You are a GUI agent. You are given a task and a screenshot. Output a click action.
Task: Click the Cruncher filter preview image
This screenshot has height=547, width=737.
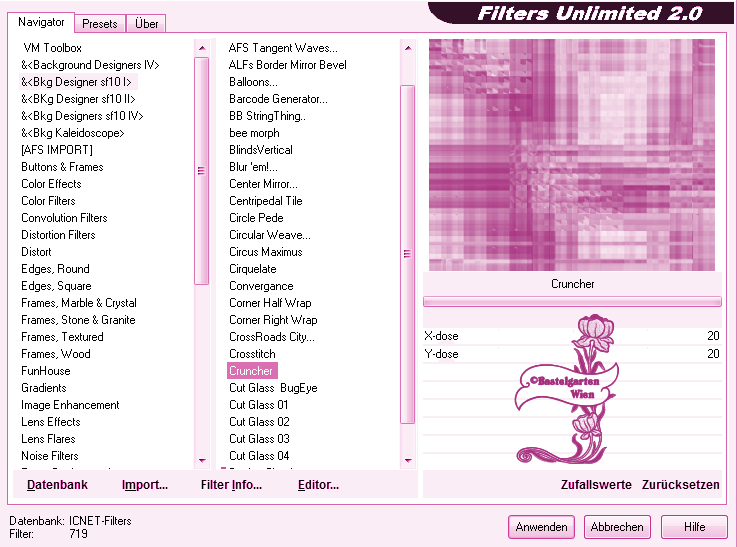pyautogui.click(x=572, y=155)
